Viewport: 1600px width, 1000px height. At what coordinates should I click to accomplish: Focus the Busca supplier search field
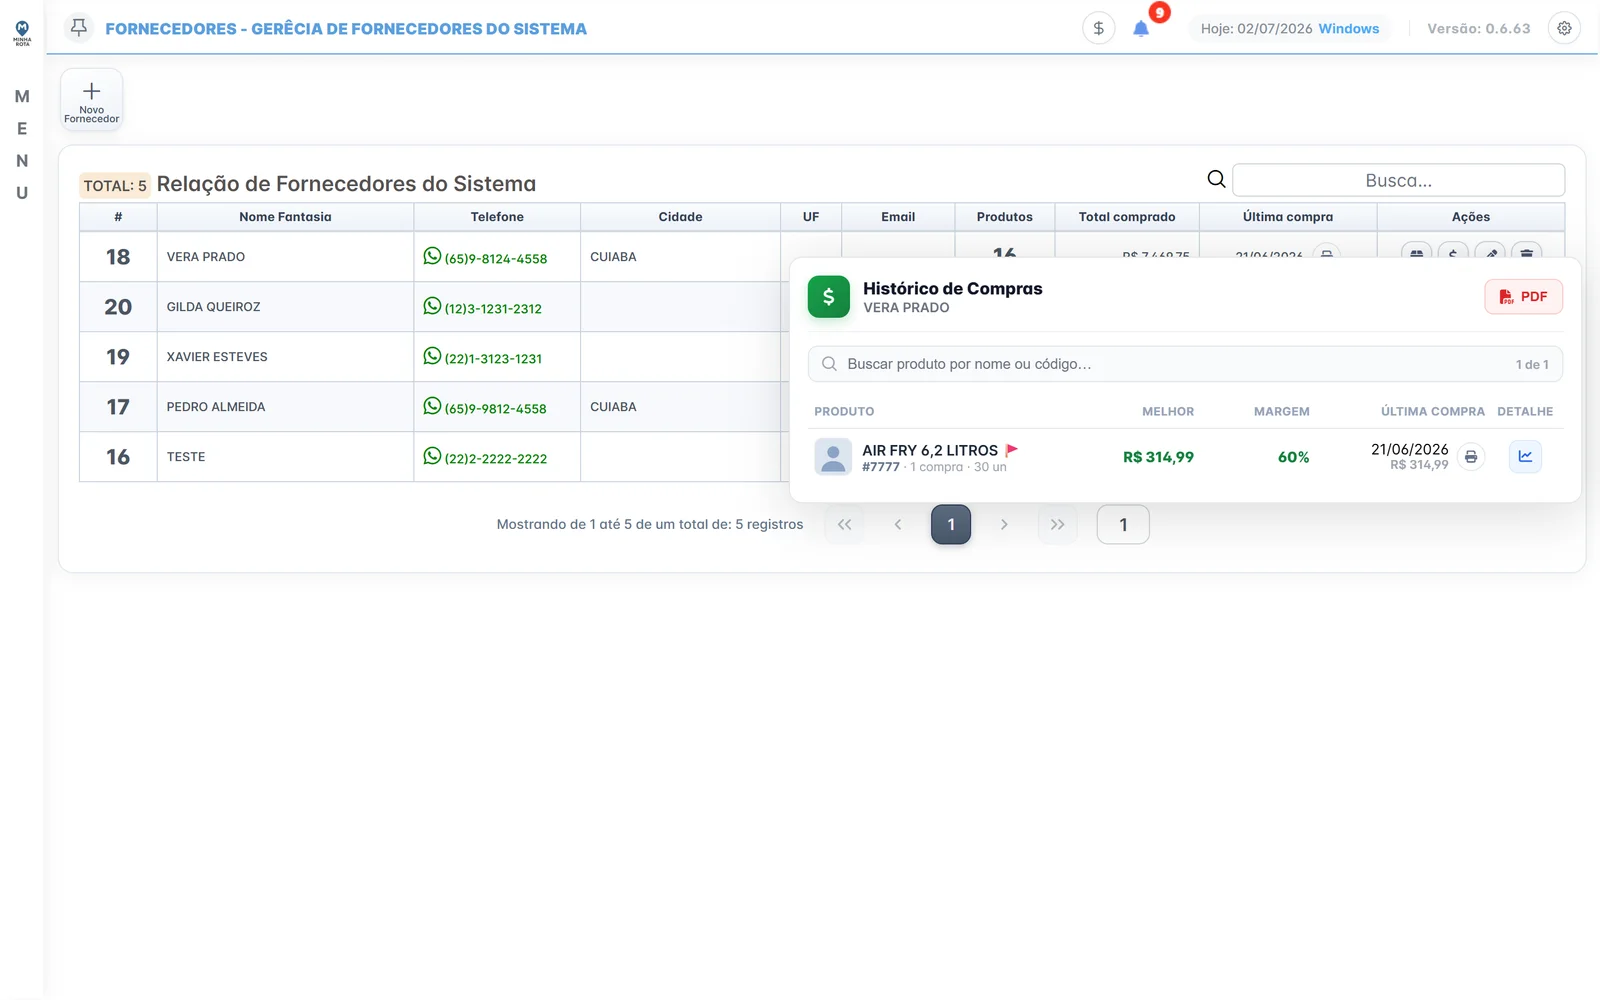[1398, 180]
